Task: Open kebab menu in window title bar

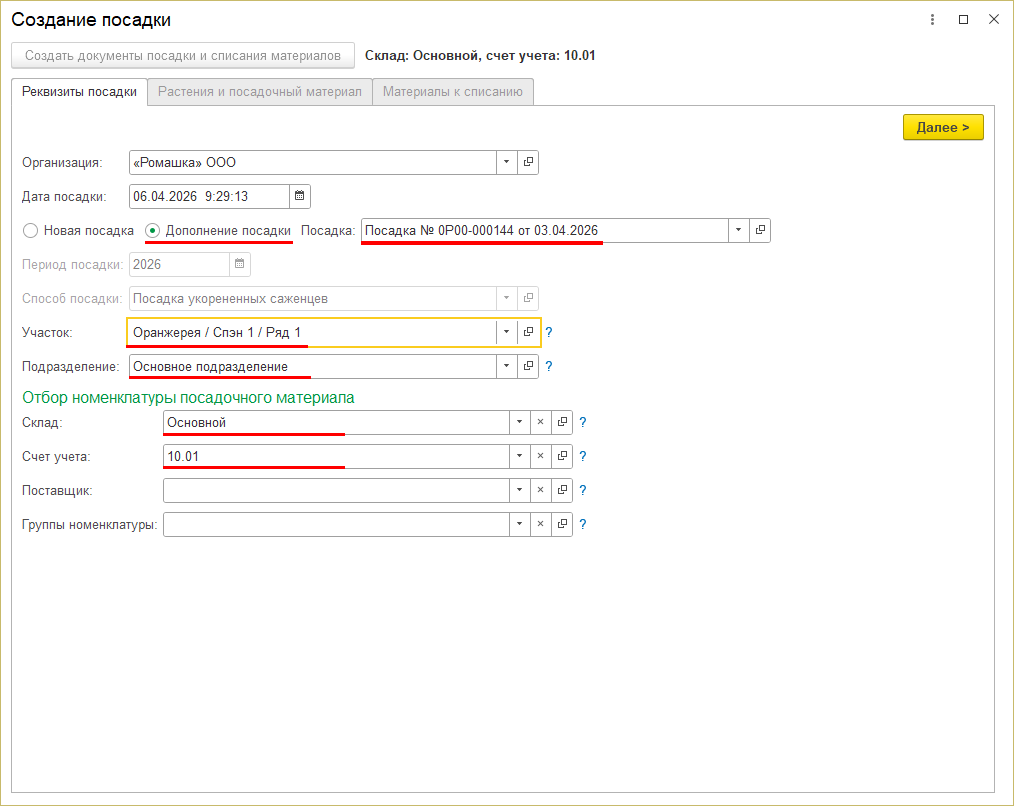Action: tap(932, 20)
